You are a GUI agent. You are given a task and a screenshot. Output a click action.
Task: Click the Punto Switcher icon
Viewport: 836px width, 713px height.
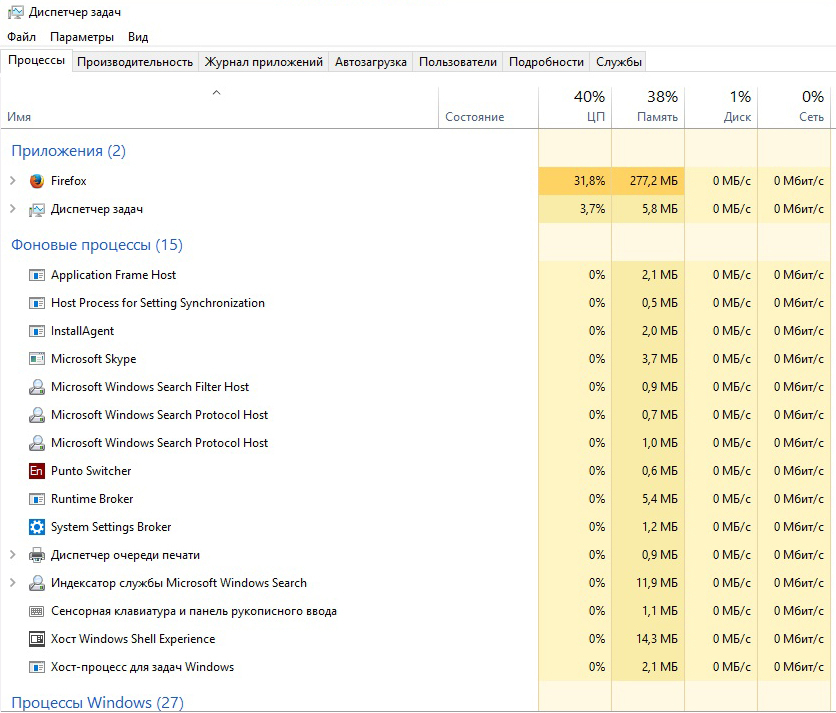click(37, 471)
